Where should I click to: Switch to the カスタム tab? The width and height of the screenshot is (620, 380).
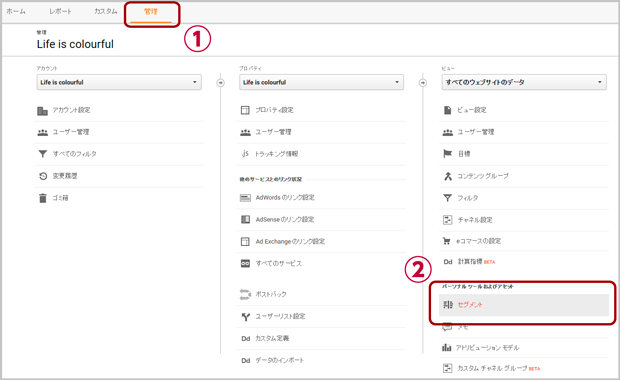coord(106,11)
